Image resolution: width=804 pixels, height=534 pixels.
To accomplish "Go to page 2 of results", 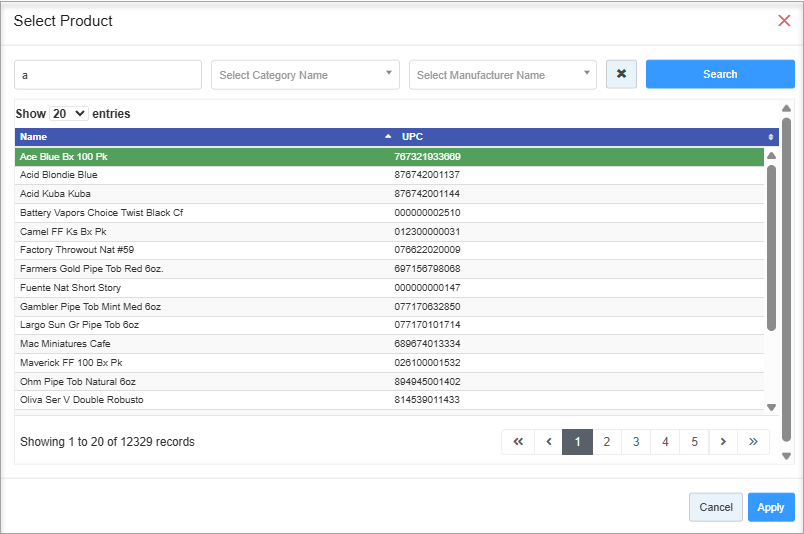I will pos(607,442).
